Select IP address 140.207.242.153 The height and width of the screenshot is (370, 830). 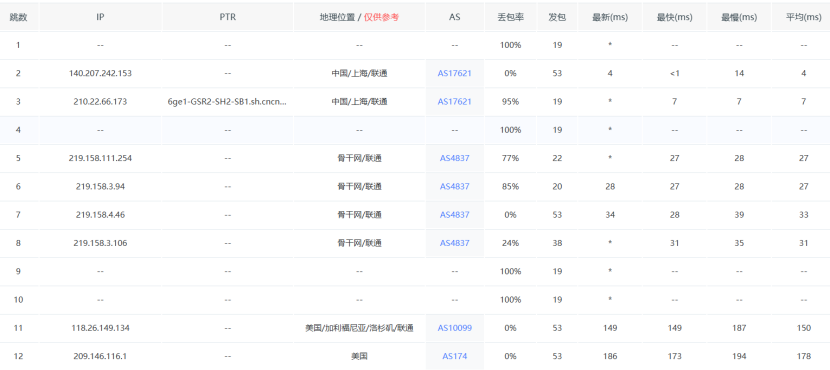coord(100,74)
